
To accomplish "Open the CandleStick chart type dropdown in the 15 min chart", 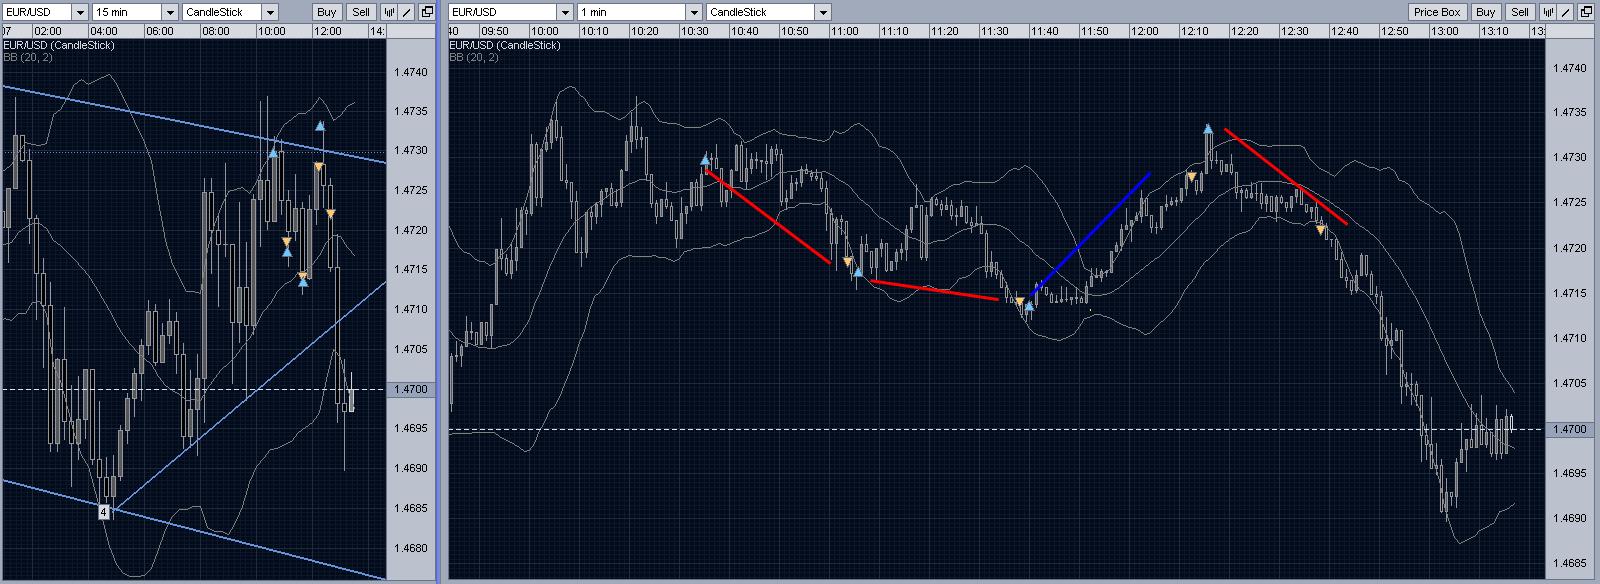I will [230, 12].
